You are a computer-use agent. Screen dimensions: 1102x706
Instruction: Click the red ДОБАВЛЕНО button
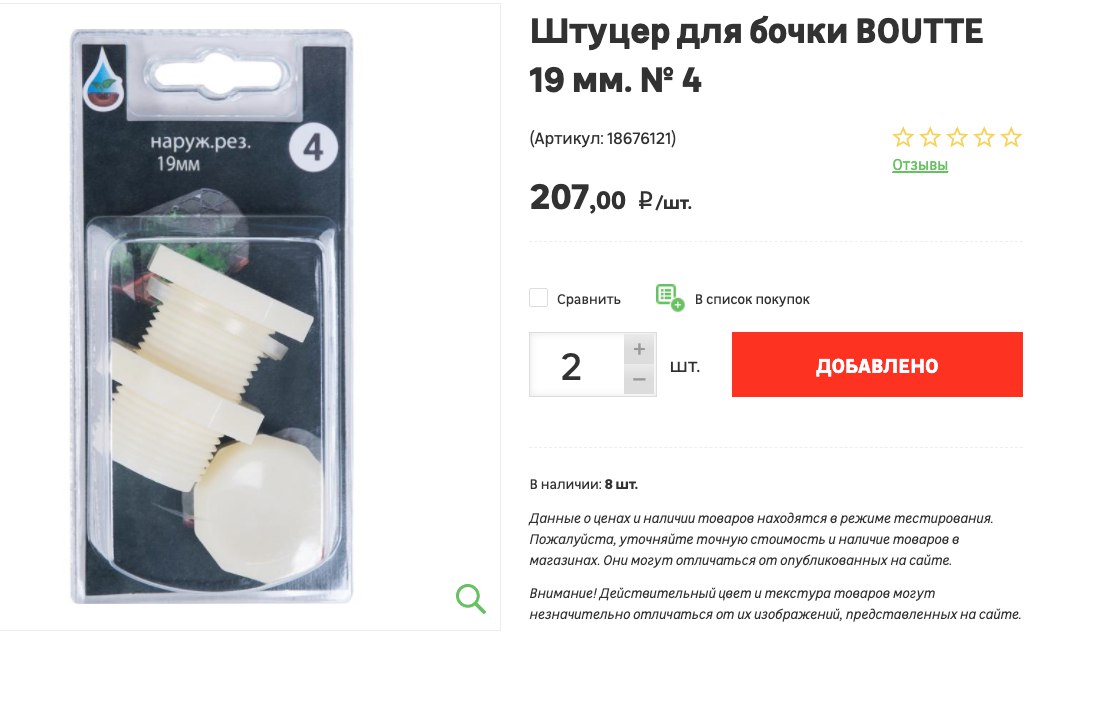coord(877,365)
